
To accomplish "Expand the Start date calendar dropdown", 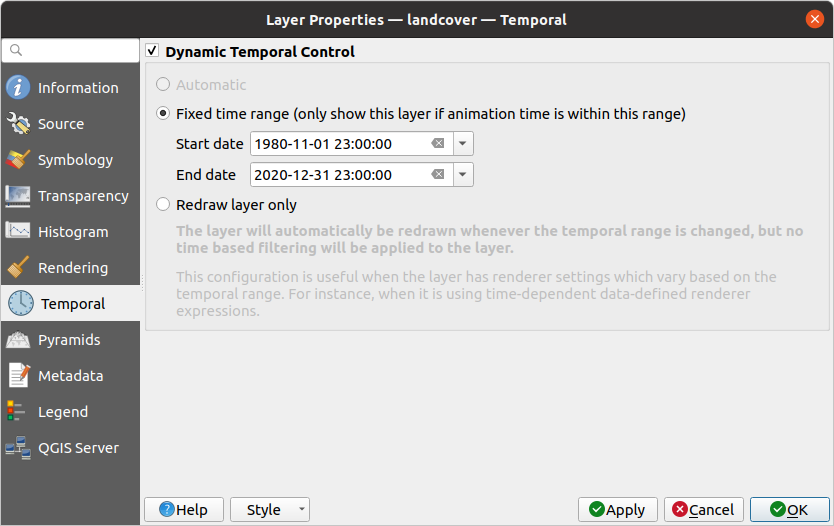I will click(463, 144).
